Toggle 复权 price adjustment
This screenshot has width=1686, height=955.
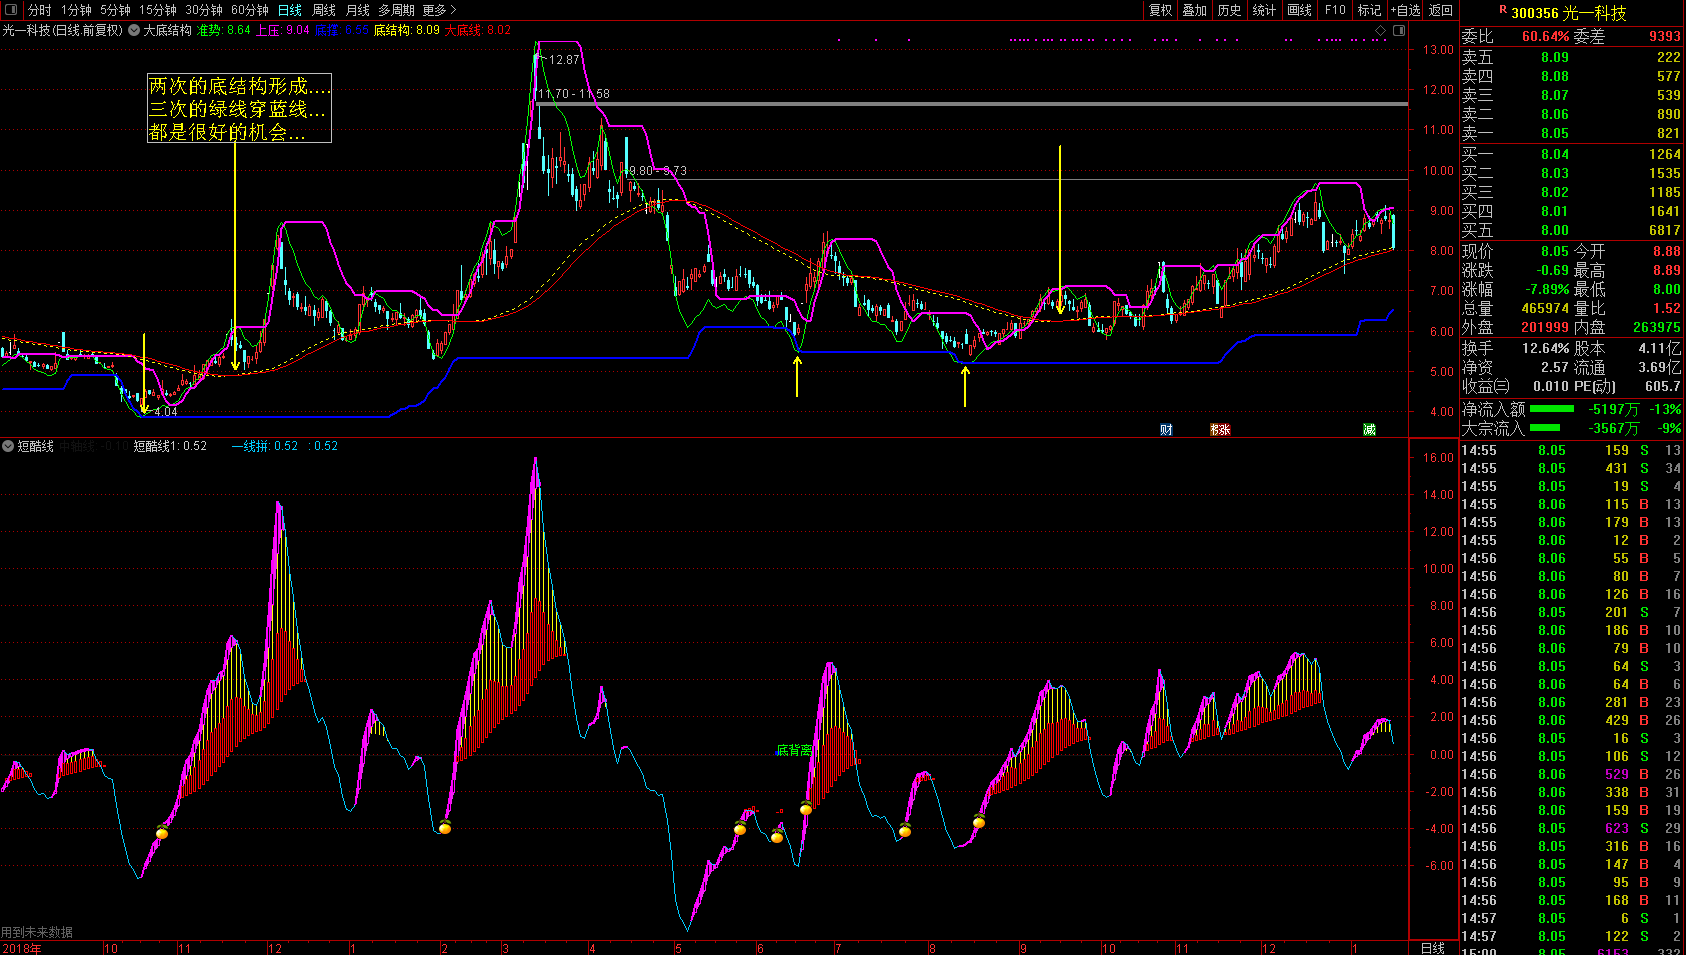(1160, 10)
